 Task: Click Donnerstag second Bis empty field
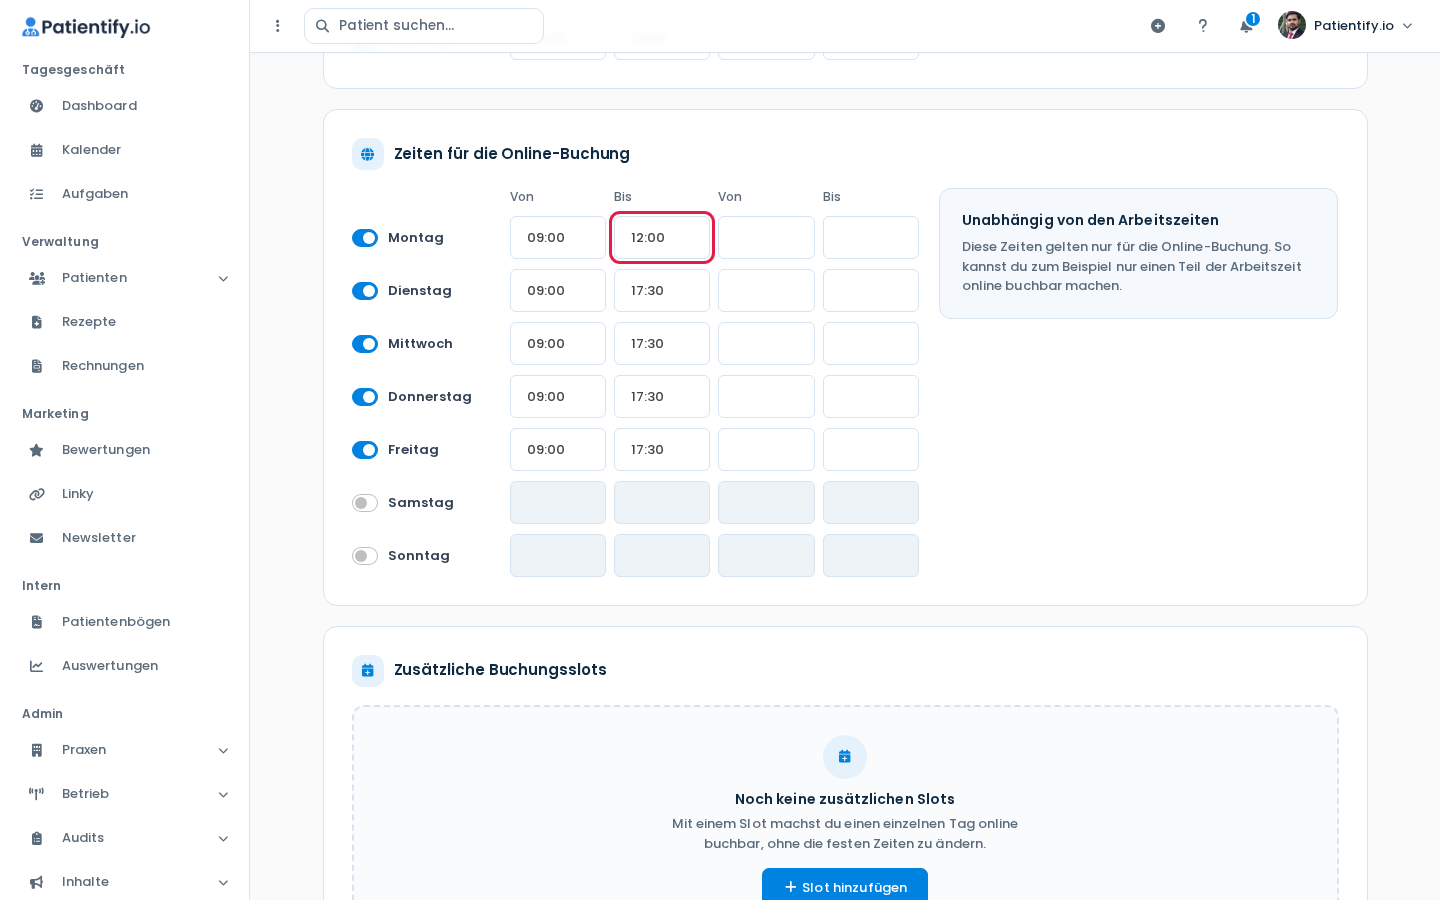pos(871,397)
